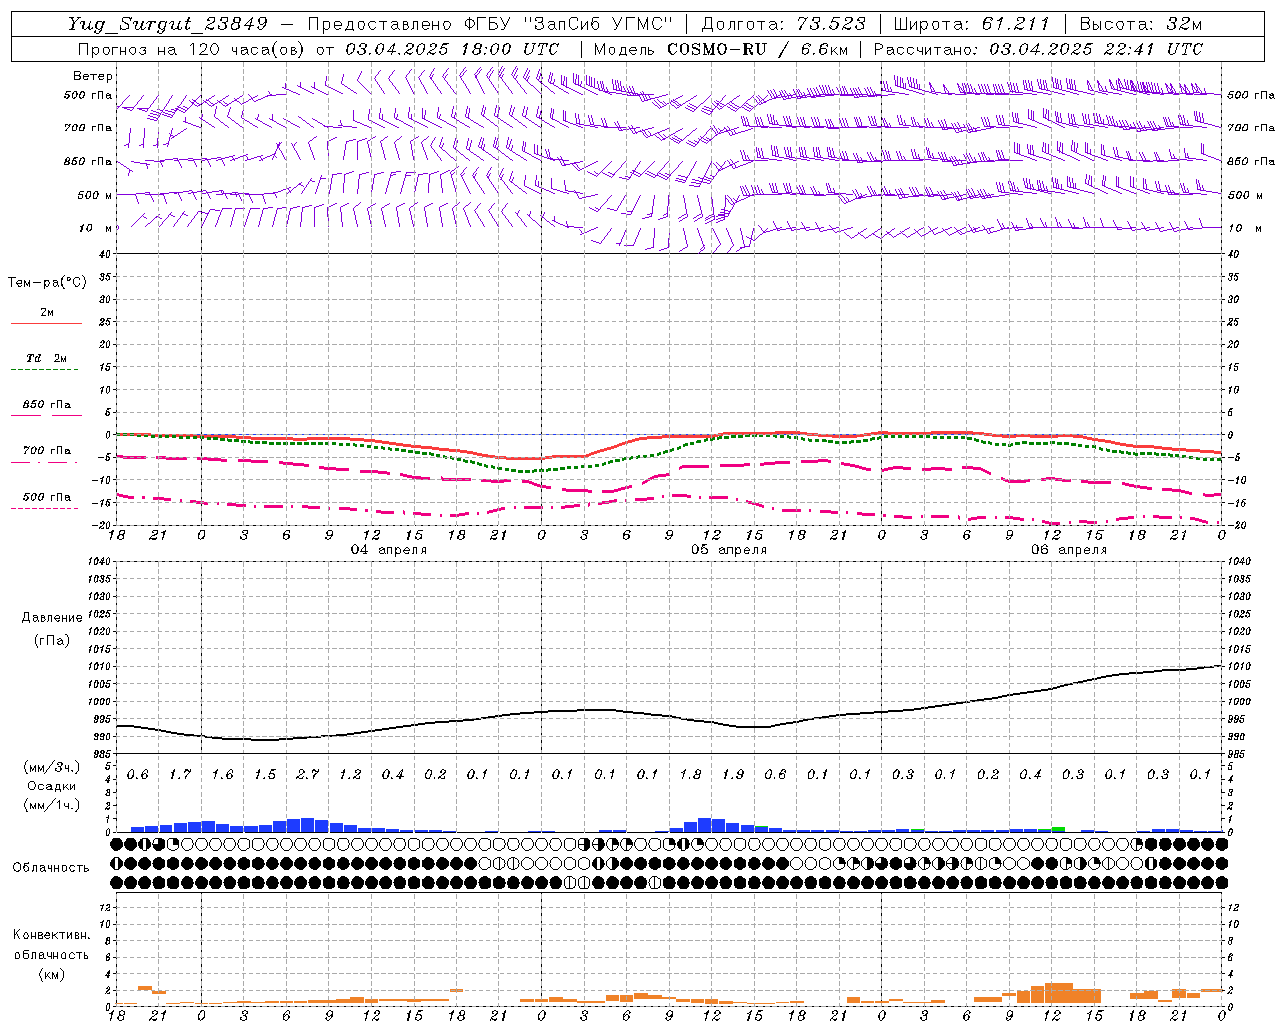
Task: Click the 04 апреля date label
Action: [x=388, y=550]
